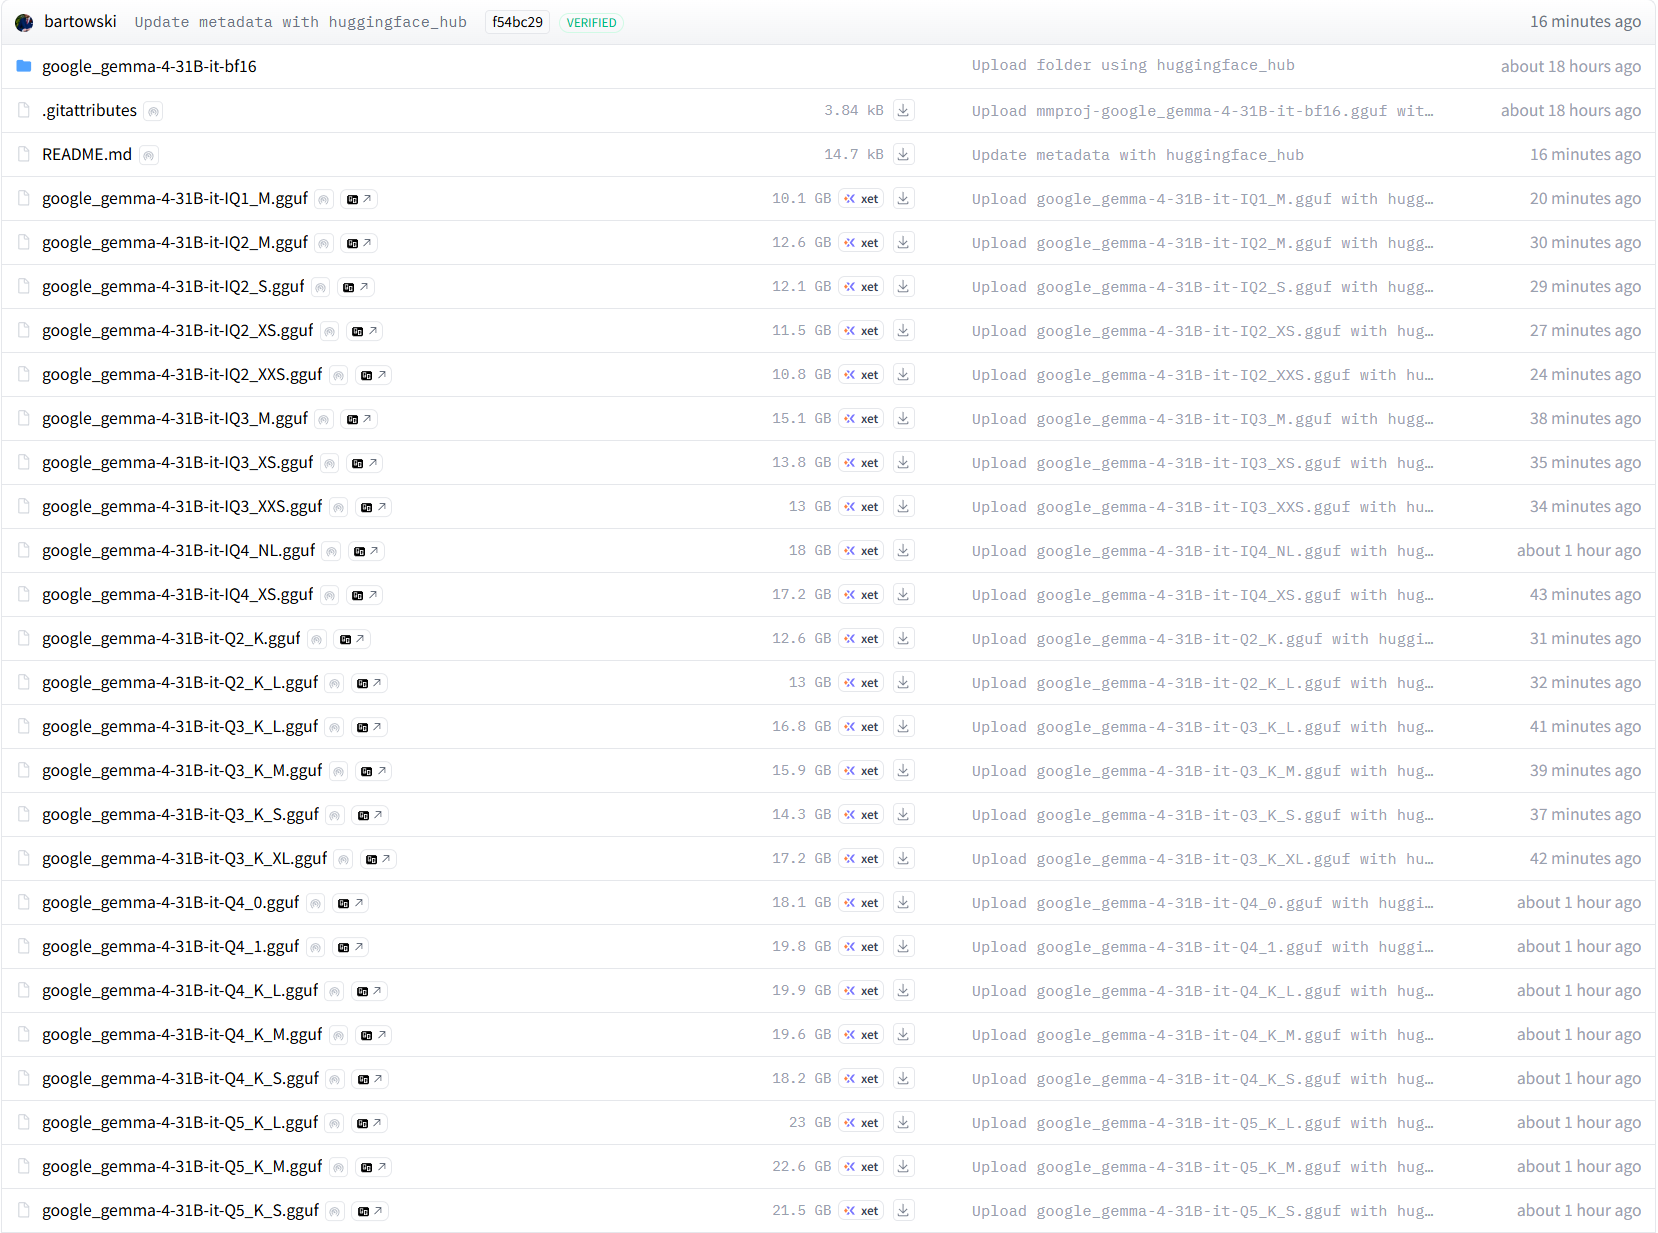Open the .gitattributes file name link

point(89,110)
